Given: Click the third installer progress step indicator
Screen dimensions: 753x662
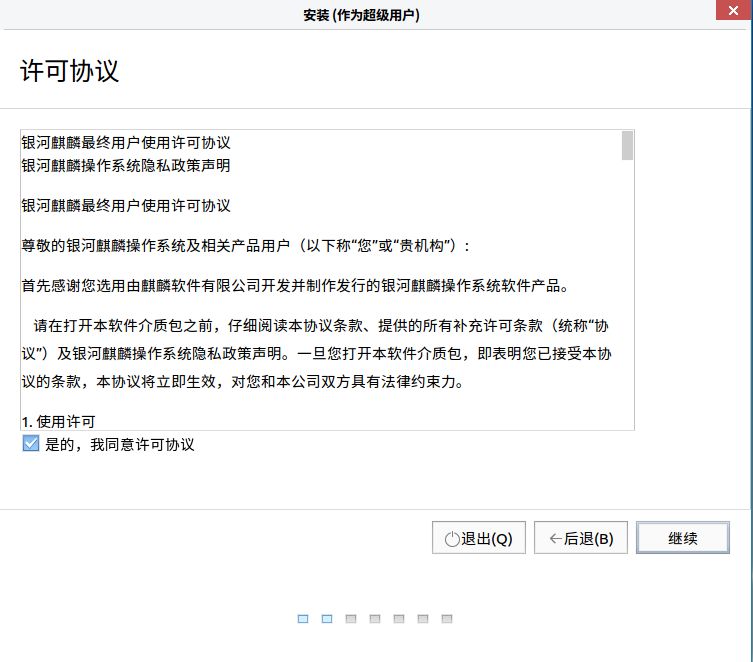Looking at the screenshot, I should pos(351,619).
